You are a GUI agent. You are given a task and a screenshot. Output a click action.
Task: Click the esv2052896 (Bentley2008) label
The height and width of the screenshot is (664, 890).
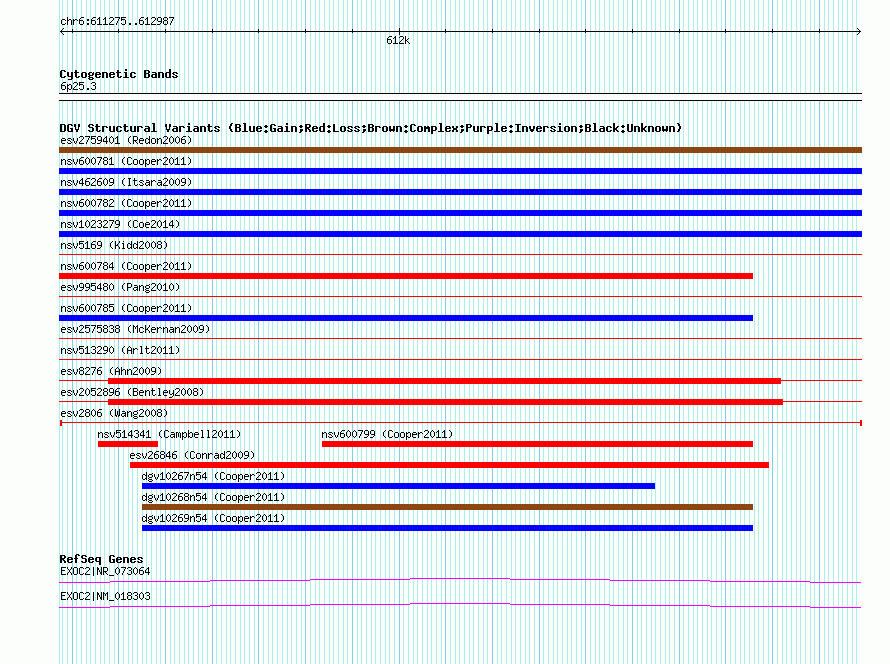point(132,392)
